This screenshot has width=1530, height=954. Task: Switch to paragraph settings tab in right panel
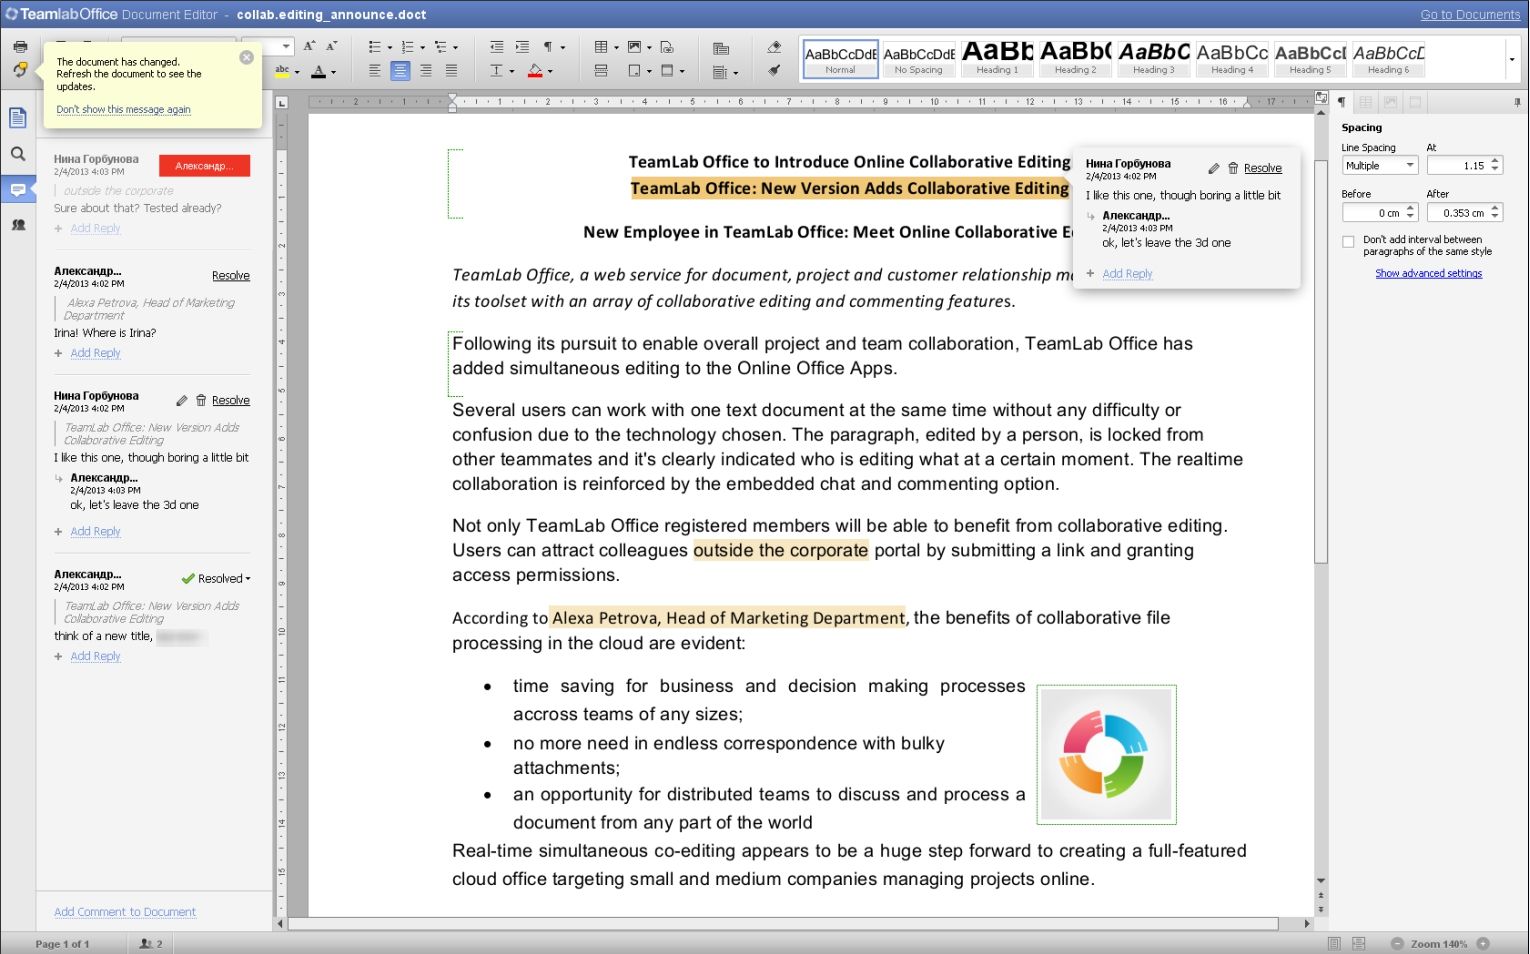[1342, 102]
